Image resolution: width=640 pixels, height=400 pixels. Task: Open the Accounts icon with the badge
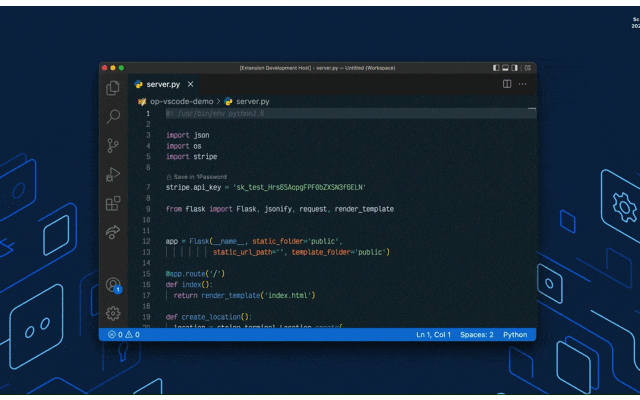[113, 285]
